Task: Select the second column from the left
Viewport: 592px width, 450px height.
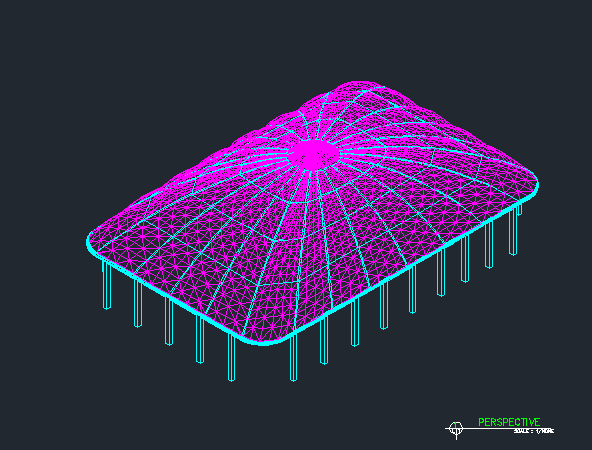Action: pyautogui.click(x=138, y=303)
